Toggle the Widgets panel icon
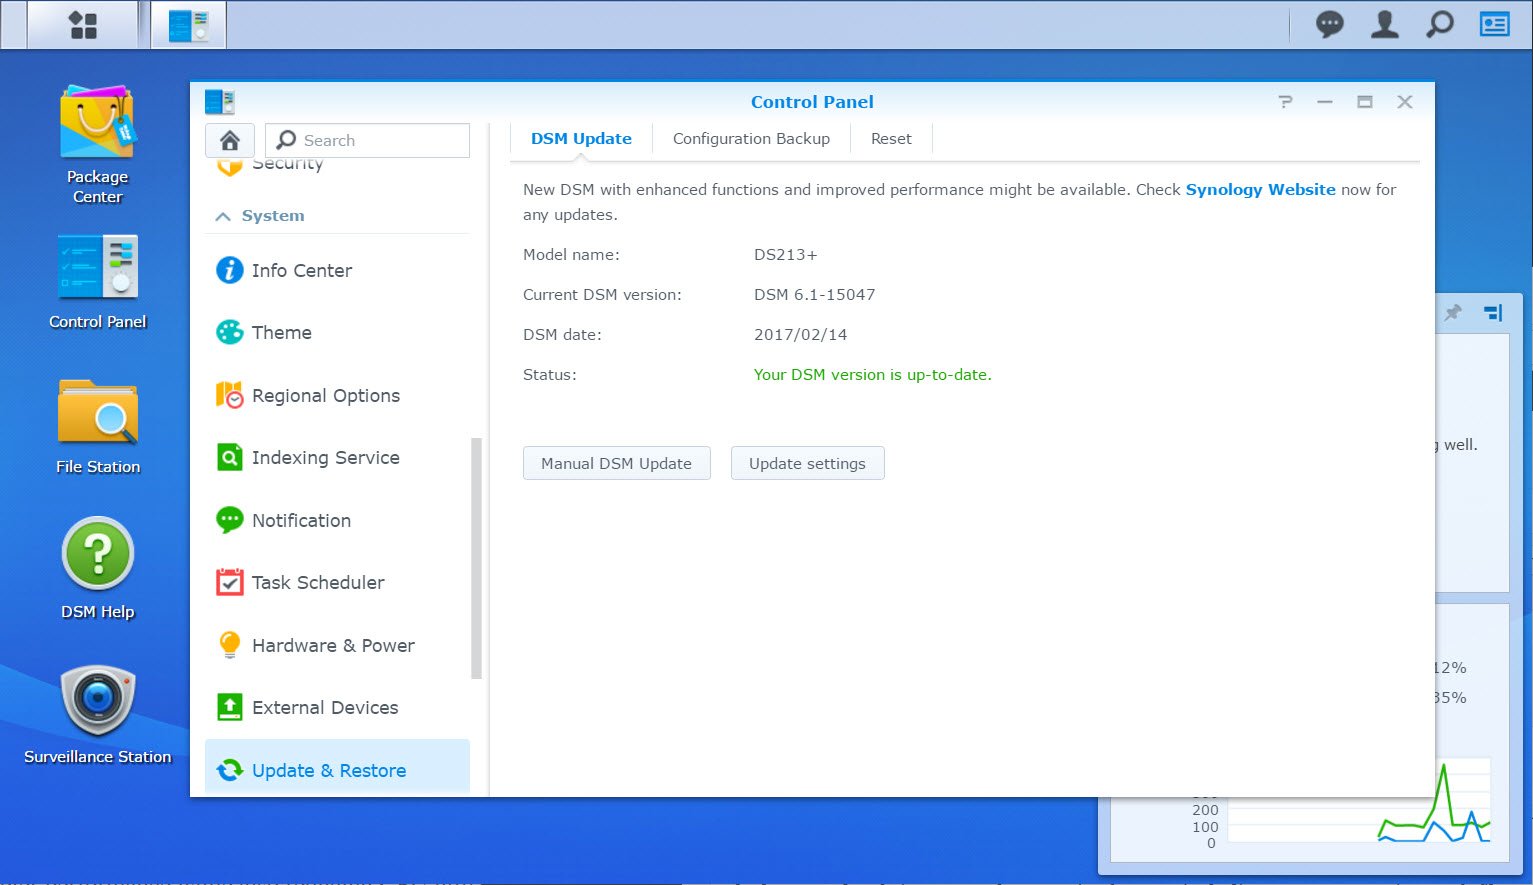Screen dimensions: 1533x885 1494,24
